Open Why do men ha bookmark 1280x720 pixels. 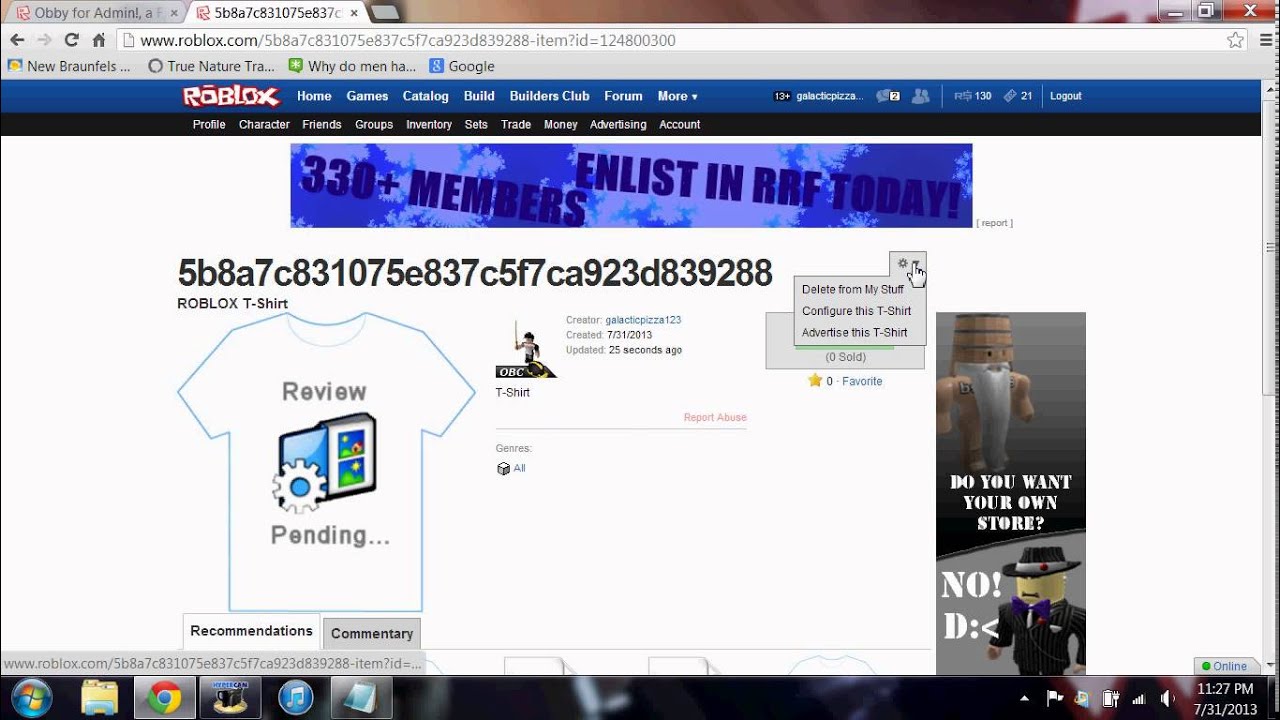(352, 66)
